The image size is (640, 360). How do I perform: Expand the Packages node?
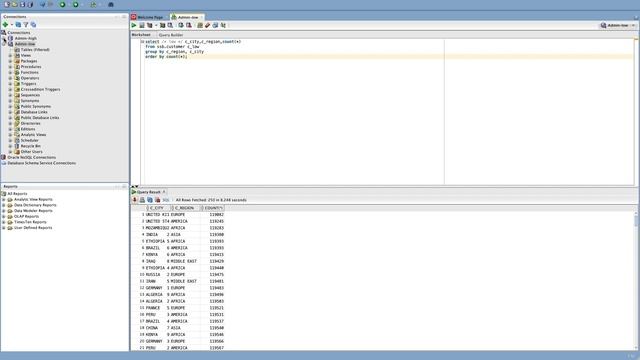coord(10,61)
